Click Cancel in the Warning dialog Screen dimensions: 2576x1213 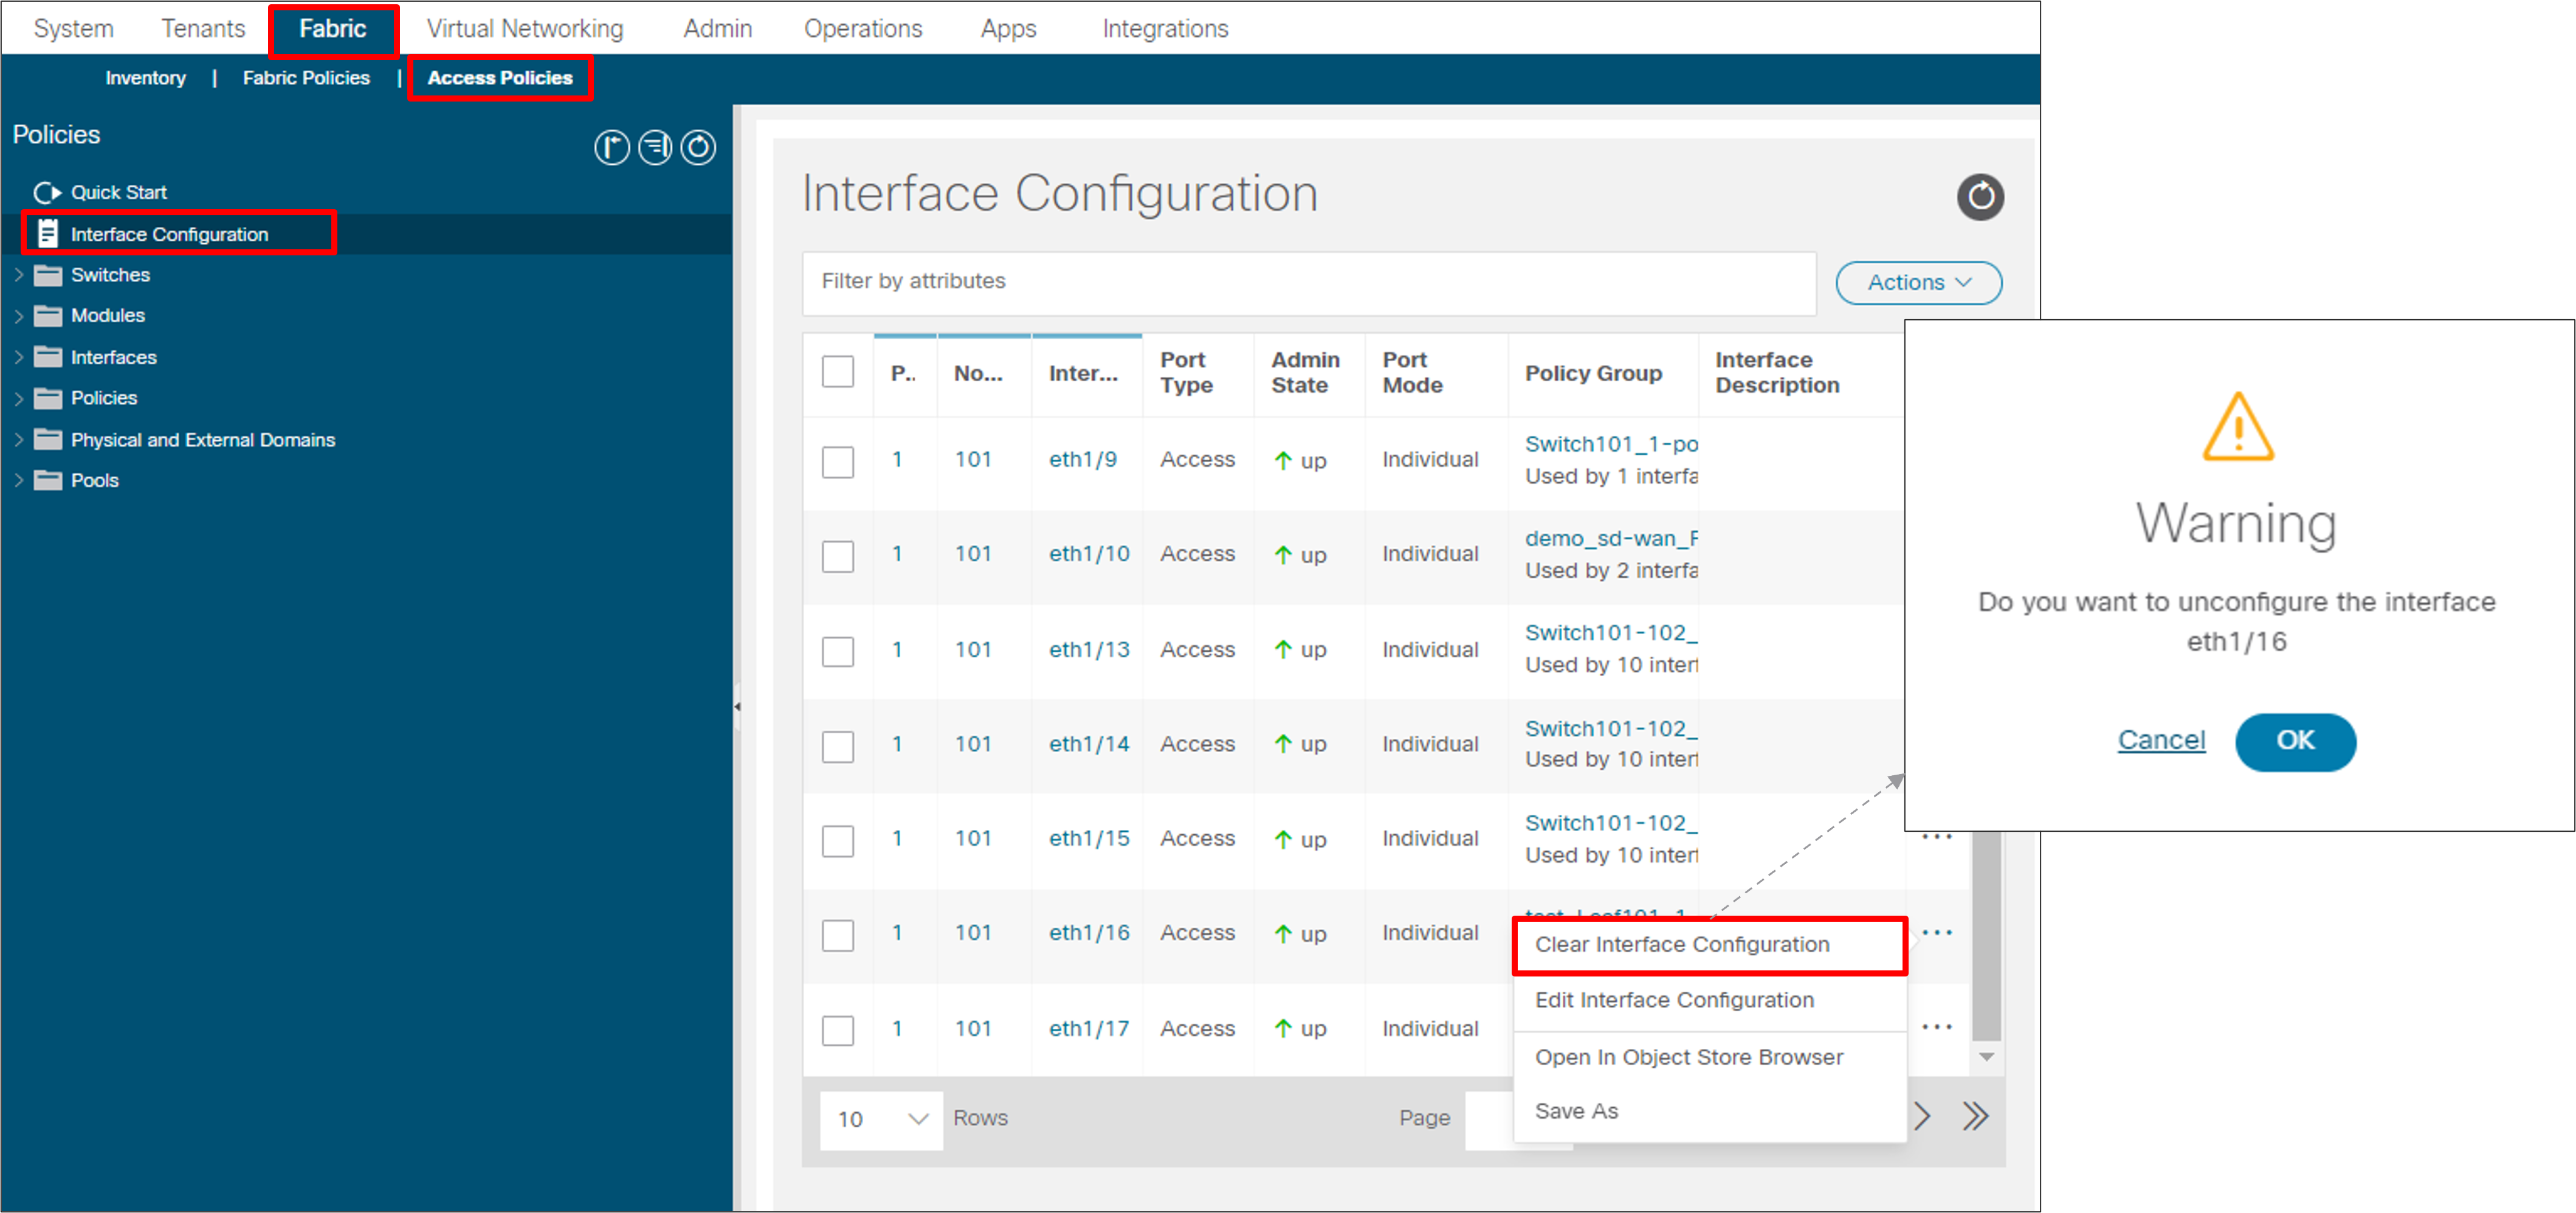[2162, 740]
